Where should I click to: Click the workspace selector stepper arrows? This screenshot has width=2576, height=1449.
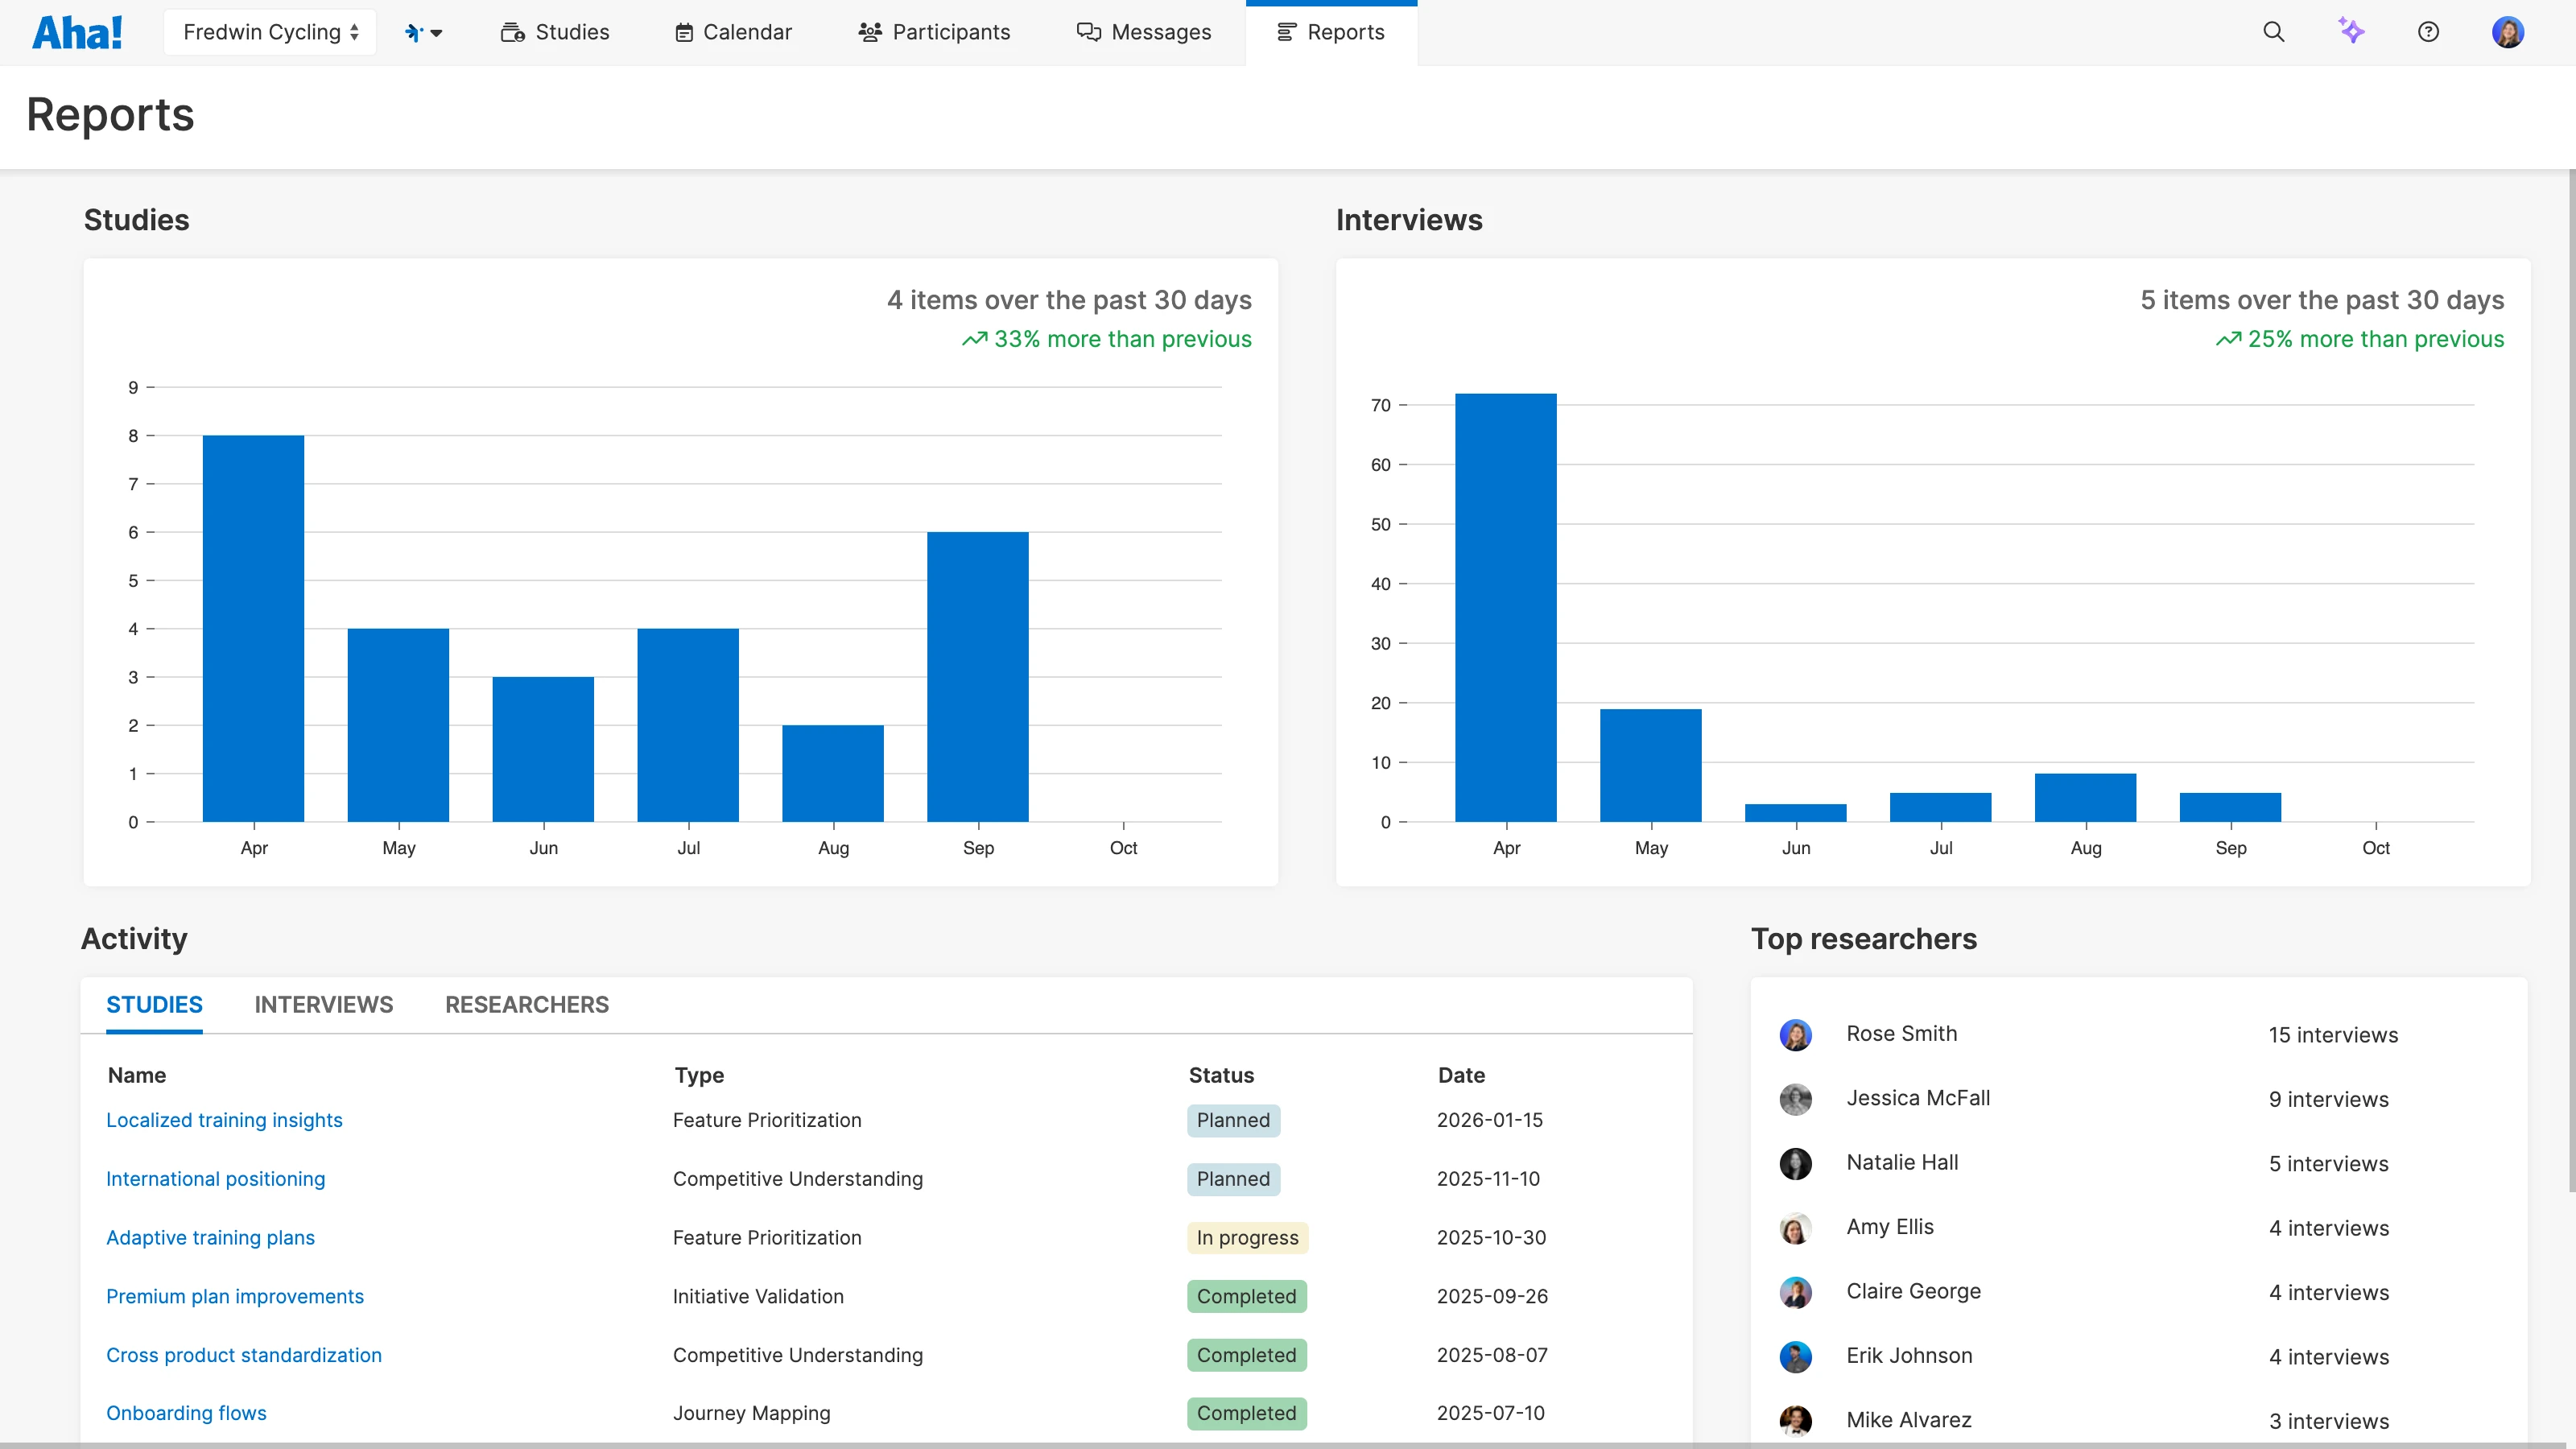pos(354,31)
